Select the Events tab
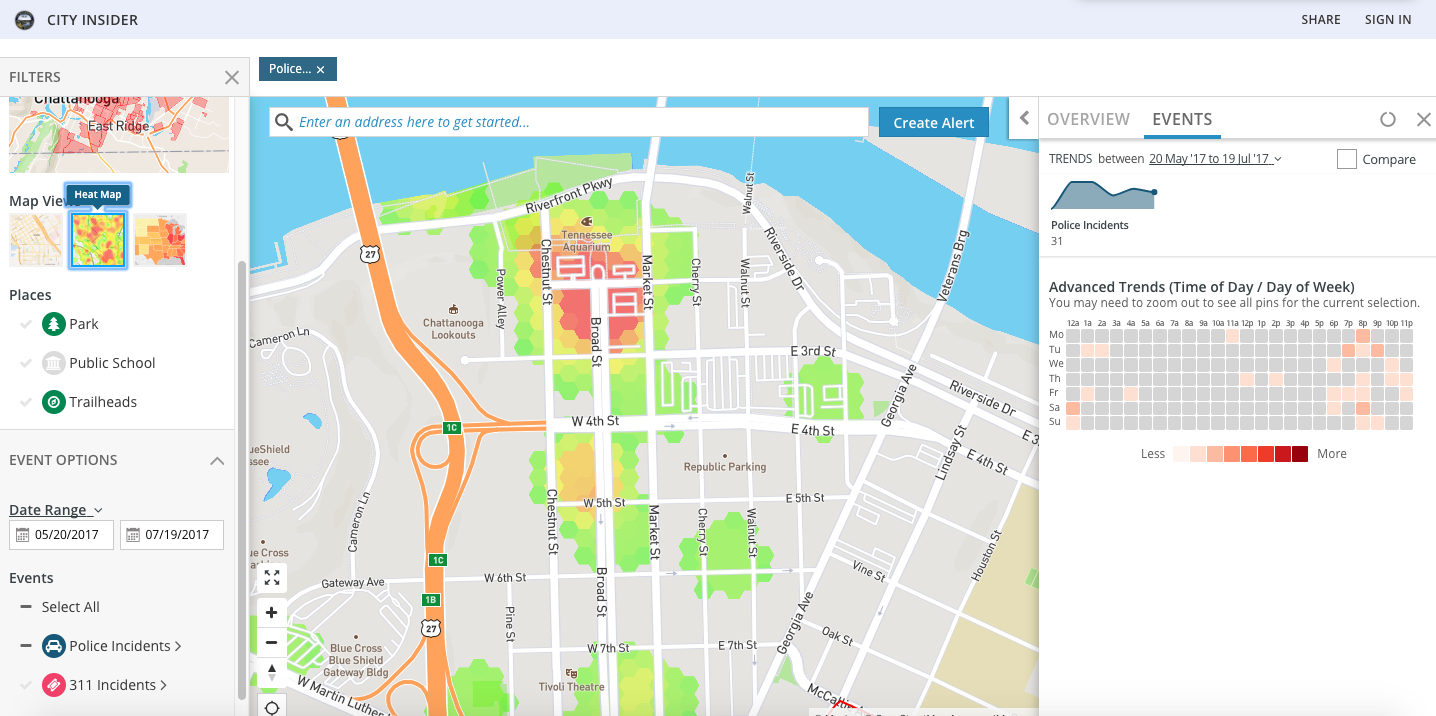Screen dimensions: 1436x716 pyautogui.click(x=1181, y=119)
